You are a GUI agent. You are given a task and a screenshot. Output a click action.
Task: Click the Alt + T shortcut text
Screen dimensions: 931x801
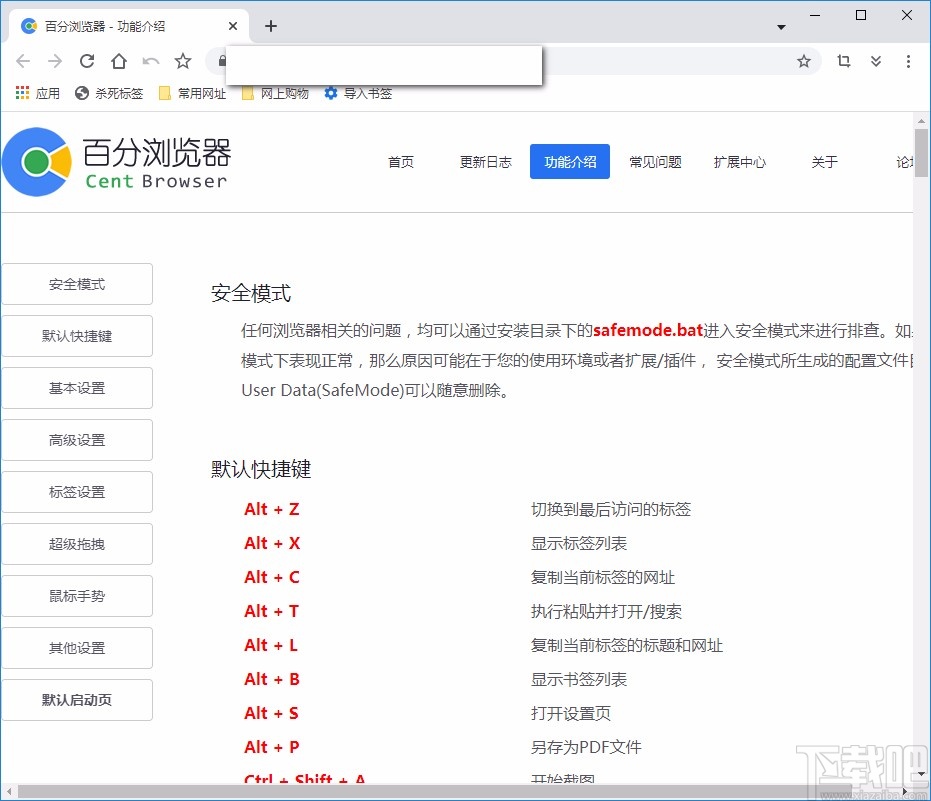[271, 611]
